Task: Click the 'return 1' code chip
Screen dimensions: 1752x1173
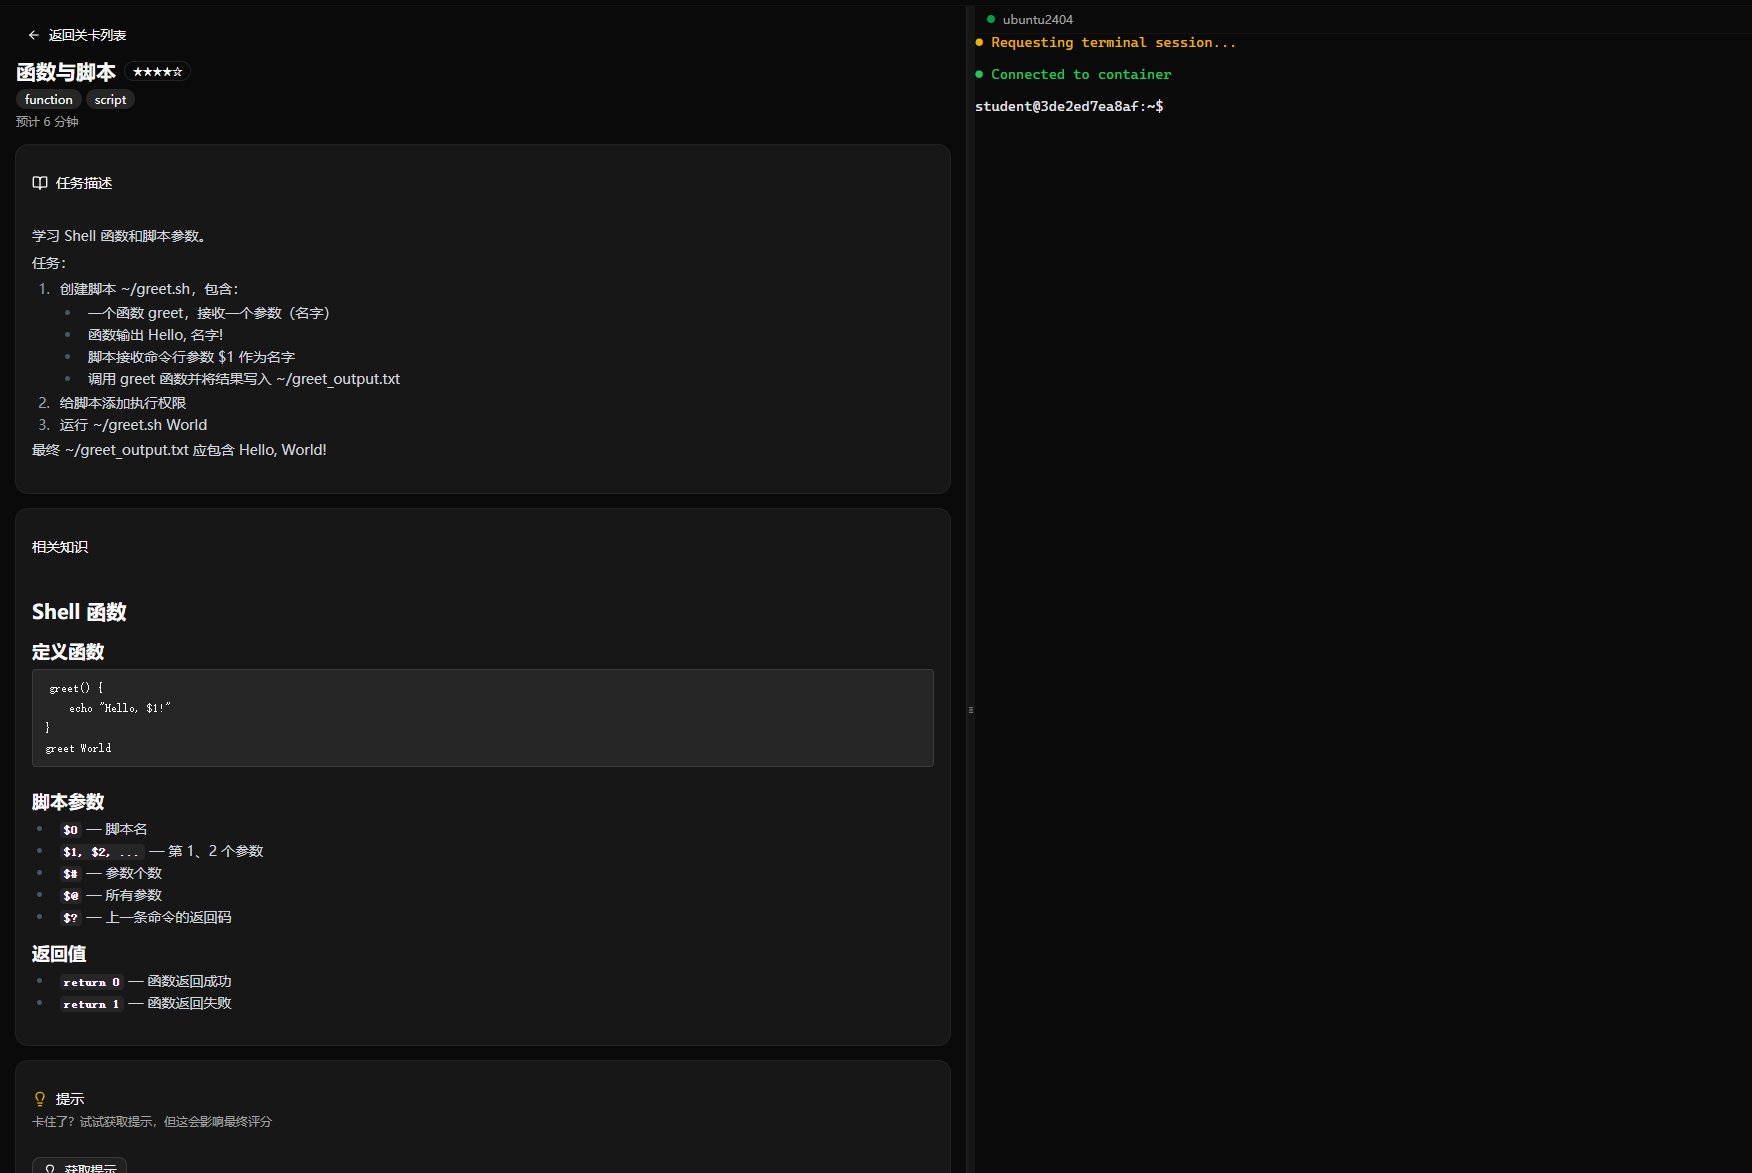Action: point(91,1004)
